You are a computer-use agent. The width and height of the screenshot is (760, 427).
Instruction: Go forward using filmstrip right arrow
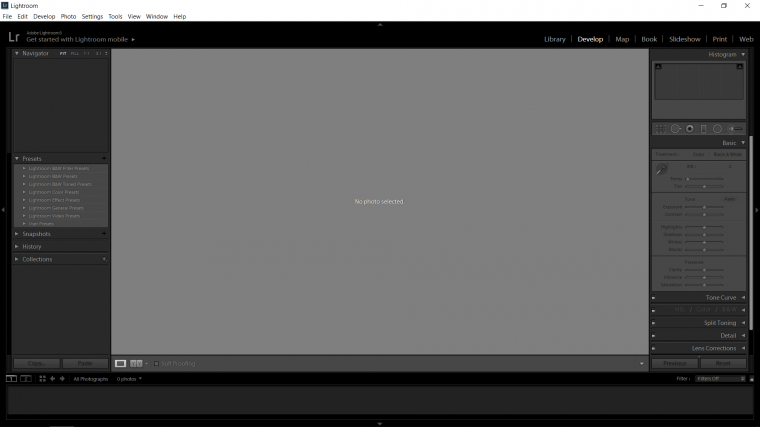pos(62,379)
